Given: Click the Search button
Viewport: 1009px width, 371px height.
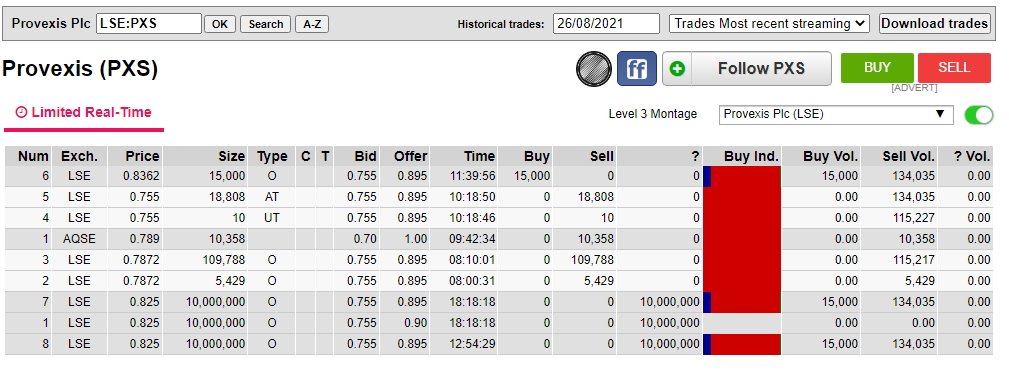Looking at the screenshot, I should [x=266, y=24].
